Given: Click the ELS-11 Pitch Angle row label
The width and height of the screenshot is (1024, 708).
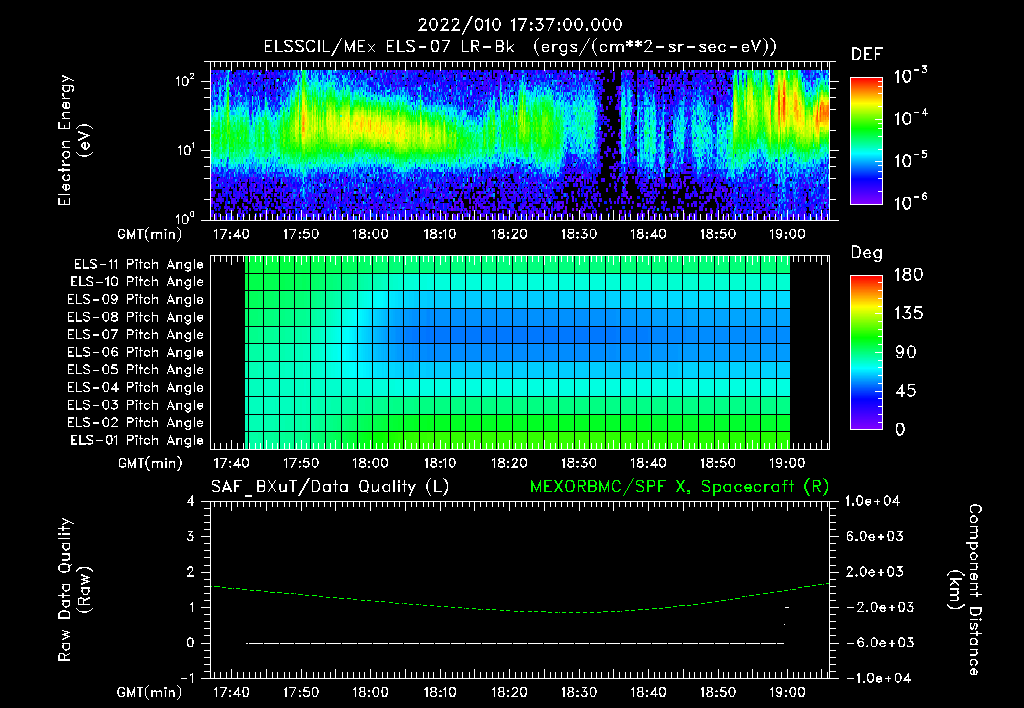Looking at the screenshot, I should coord(138,265).
